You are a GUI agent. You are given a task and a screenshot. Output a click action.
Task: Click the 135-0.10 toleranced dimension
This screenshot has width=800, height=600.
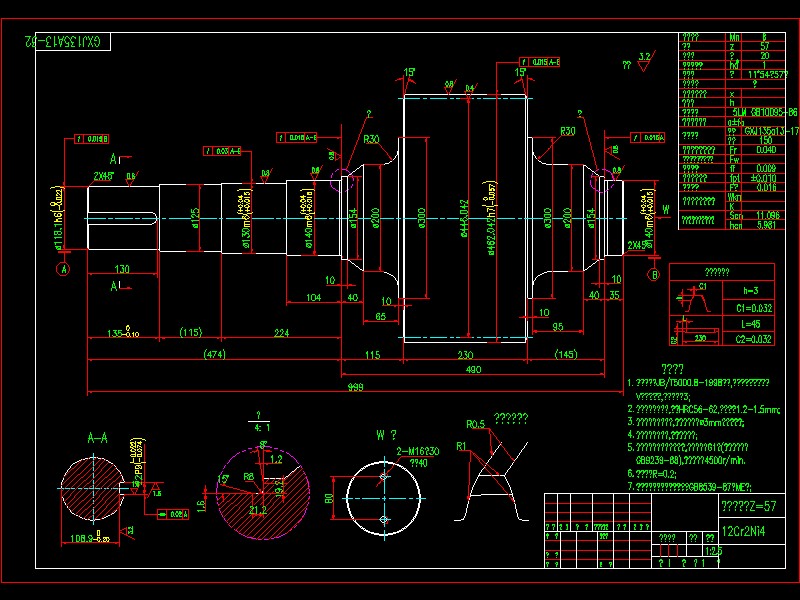click(x=123, y=332)
